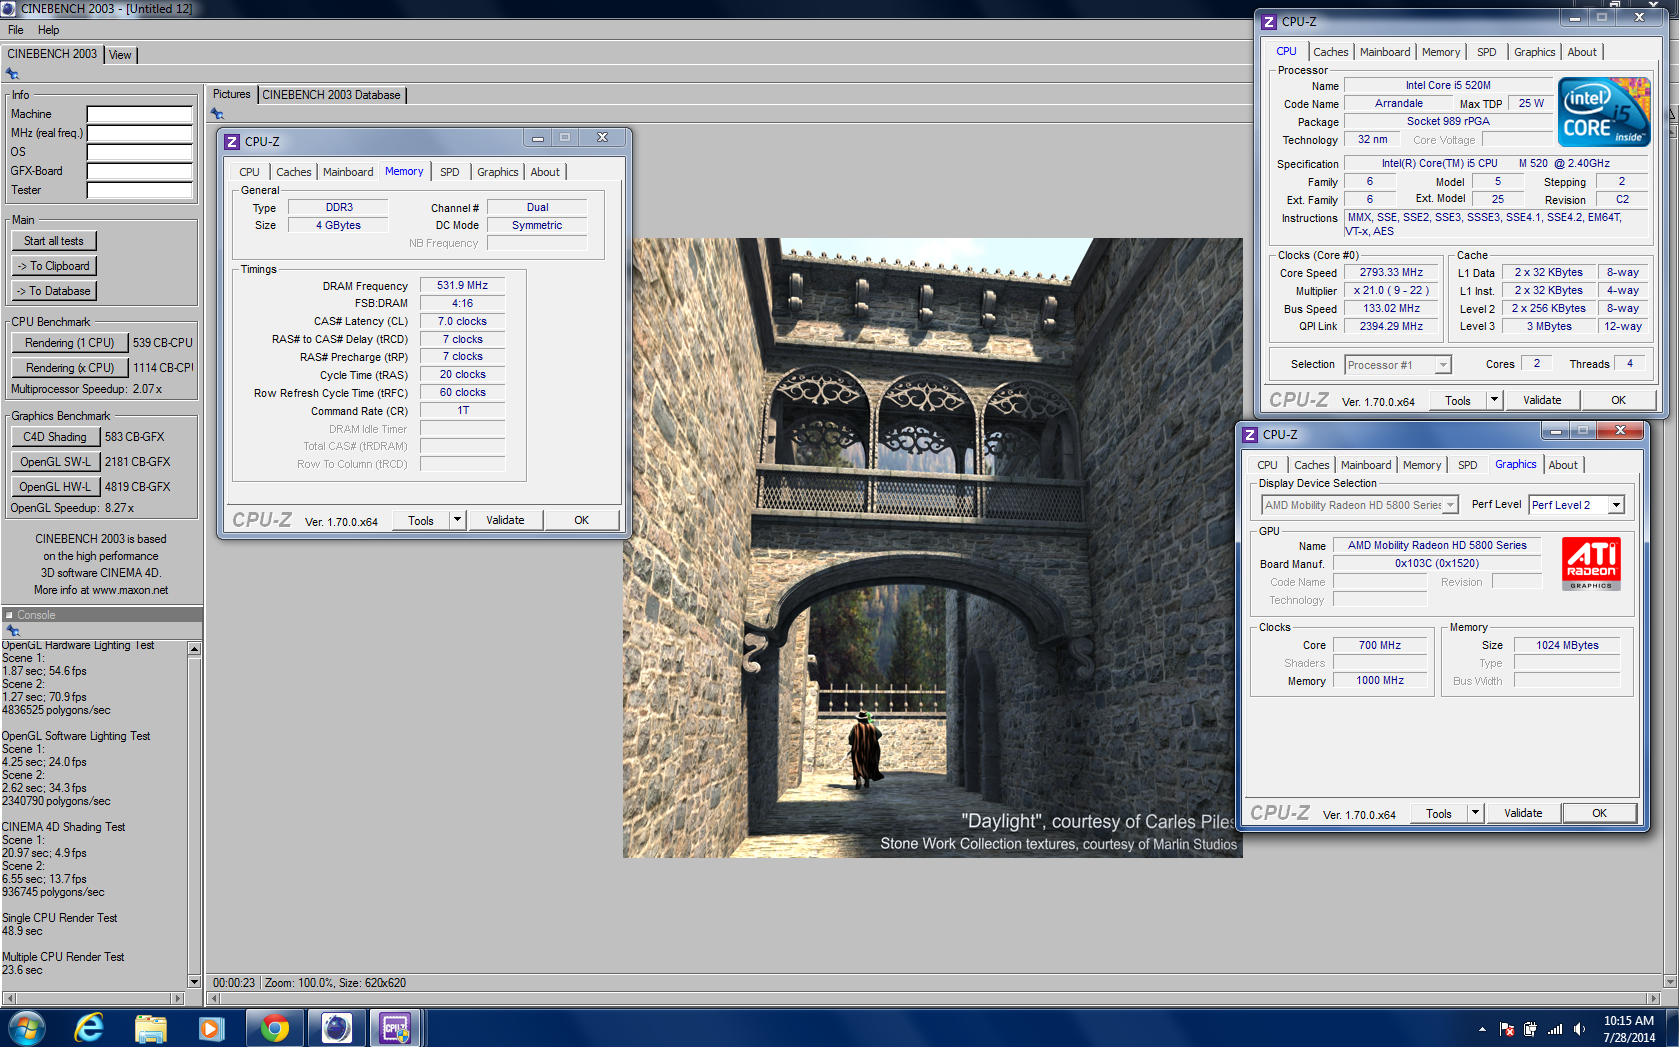The width and height of the screenshot is (1679, 1047).
Task: Click the Action Center flag icon
Action: tap(1507, 1029)
